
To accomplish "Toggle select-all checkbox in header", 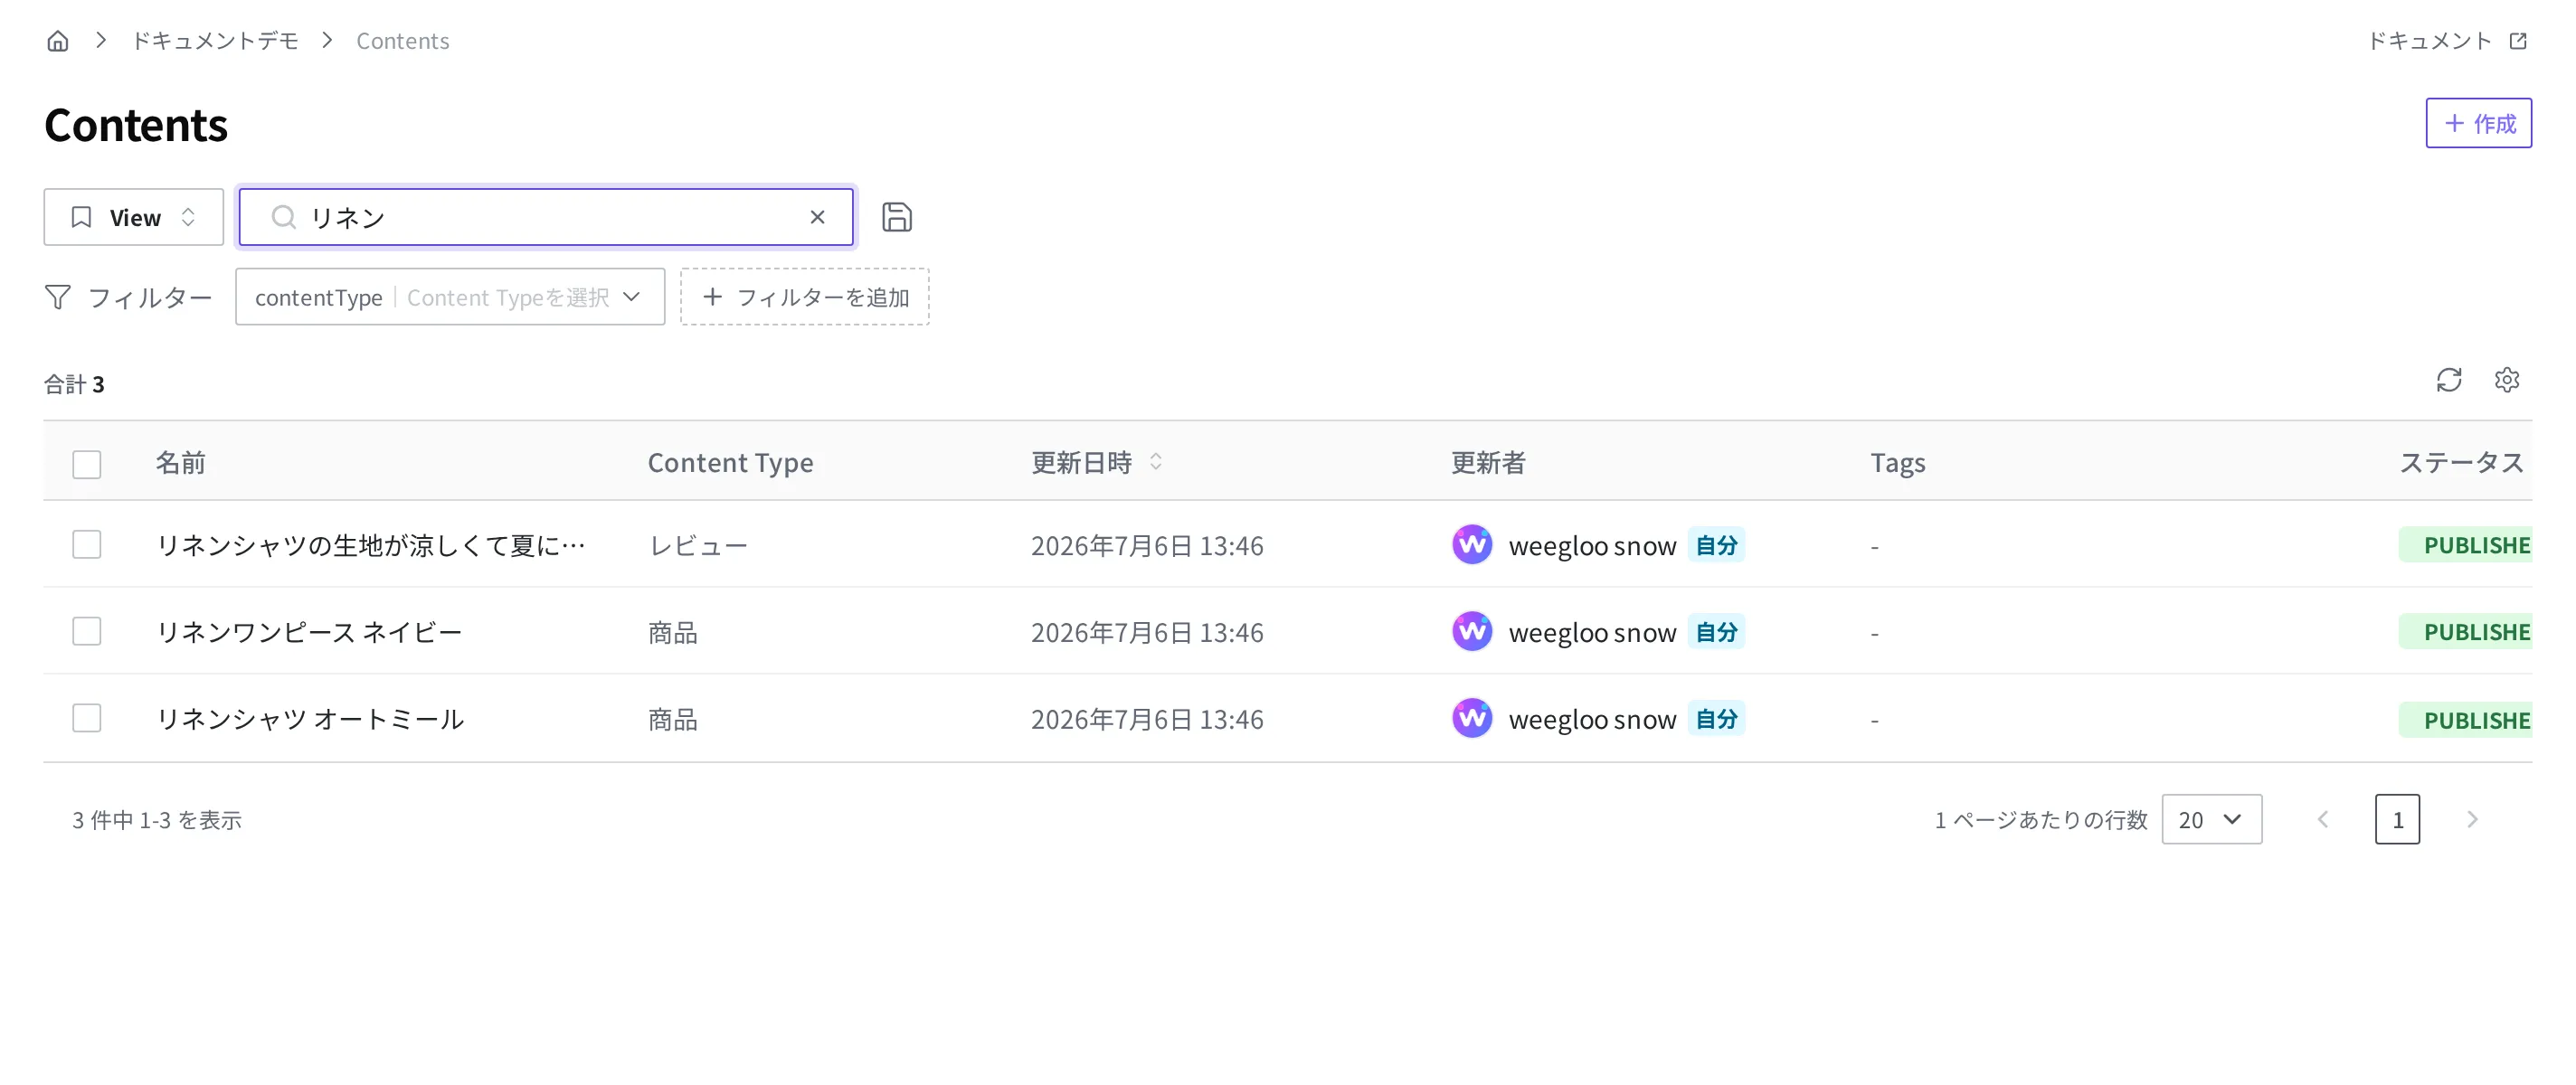I will (x=87, y=464).
